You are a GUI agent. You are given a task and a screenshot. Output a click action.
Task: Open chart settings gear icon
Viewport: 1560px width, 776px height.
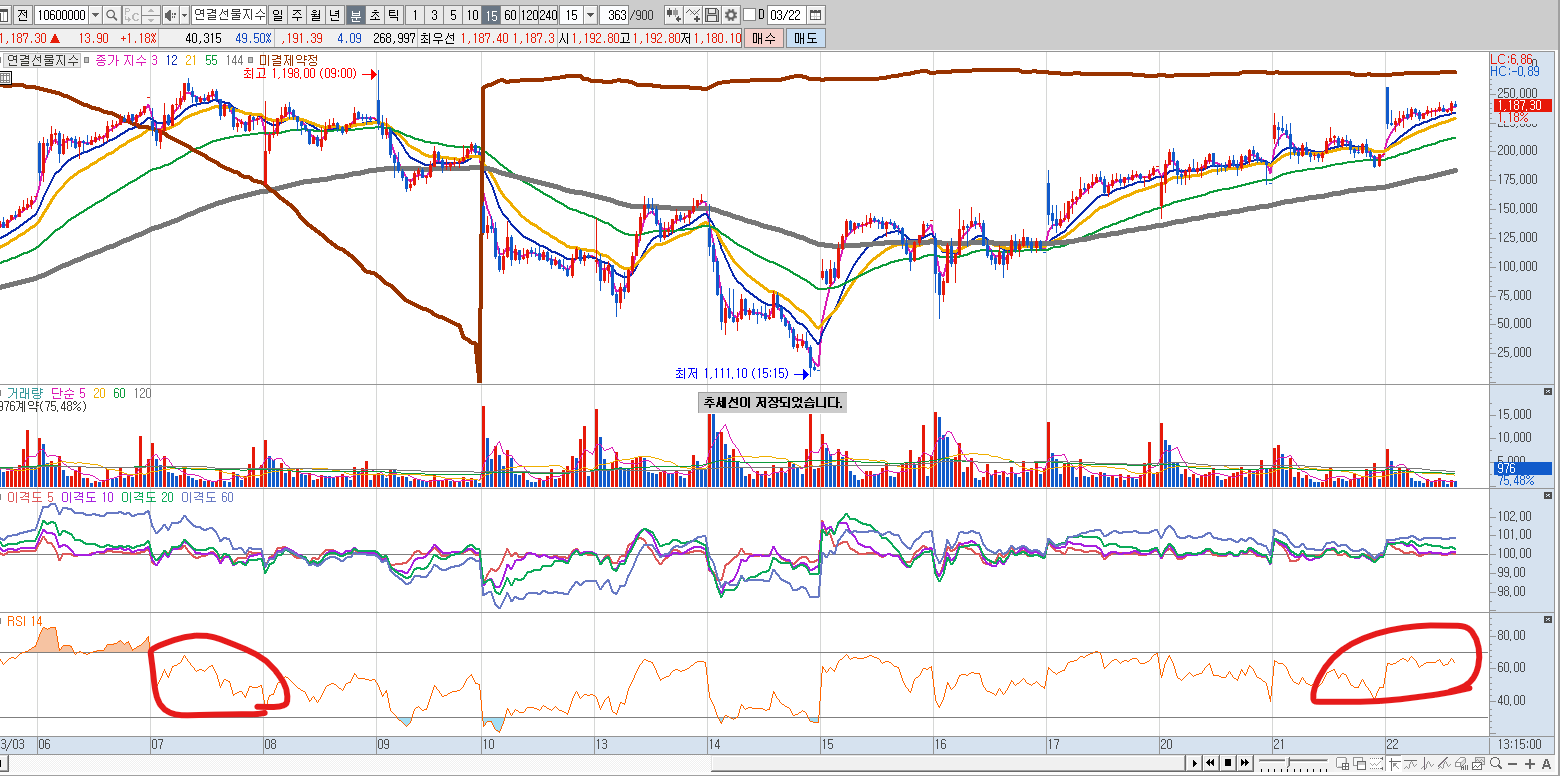click(731, 15)
